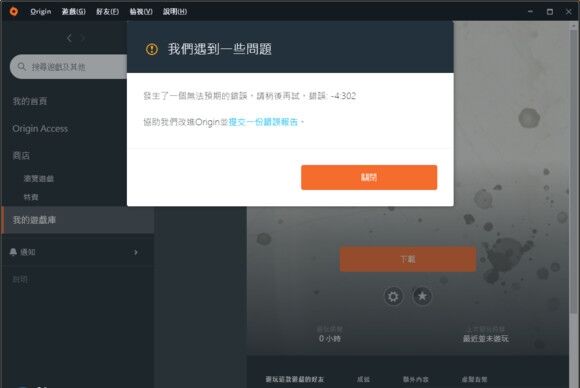Click the orange 下載 download button
This screenshot has height=388, width=580.
408,259
